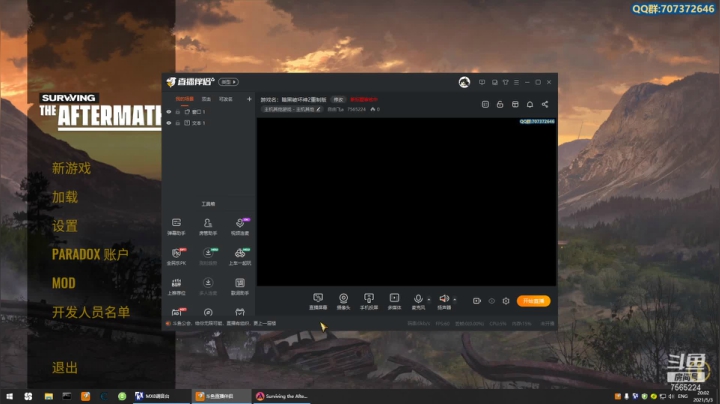Click the shop icon above preview
Image resolution: width=720 pixels, height=404 pixels.
click(515, 105)
